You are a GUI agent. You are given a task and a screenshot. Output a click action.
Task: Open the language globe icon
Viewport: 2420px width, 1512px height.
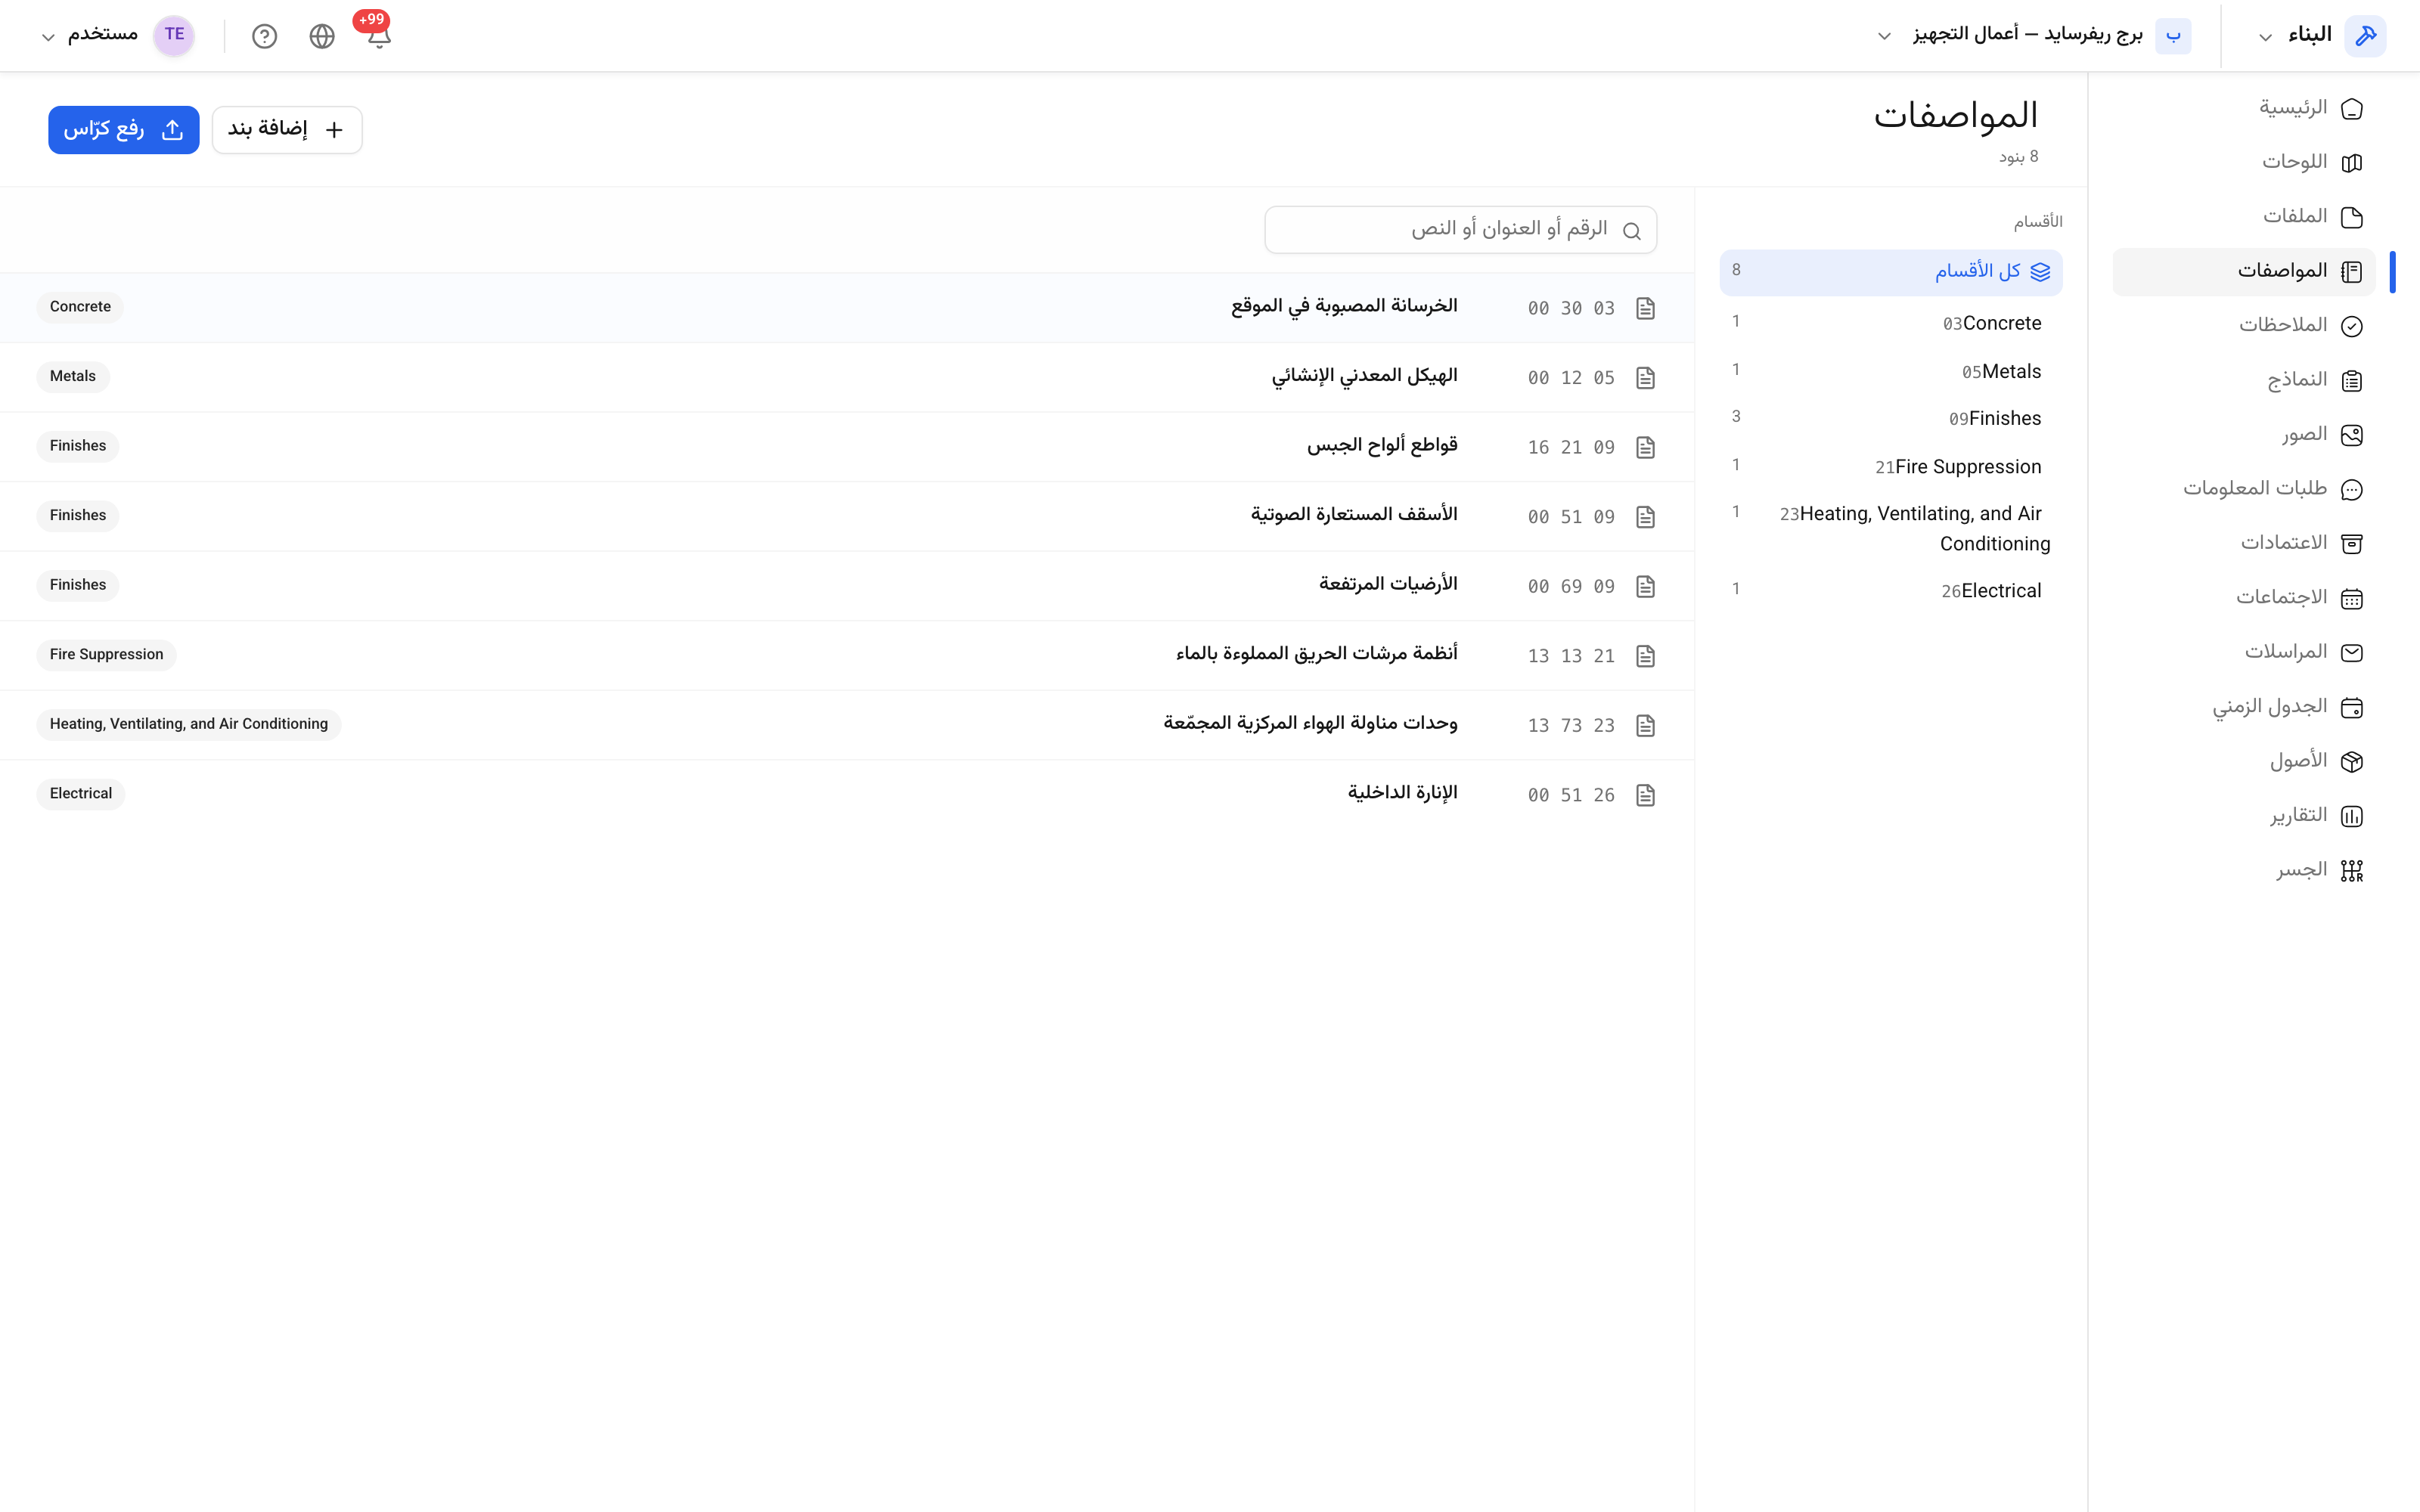coord(322,36)
